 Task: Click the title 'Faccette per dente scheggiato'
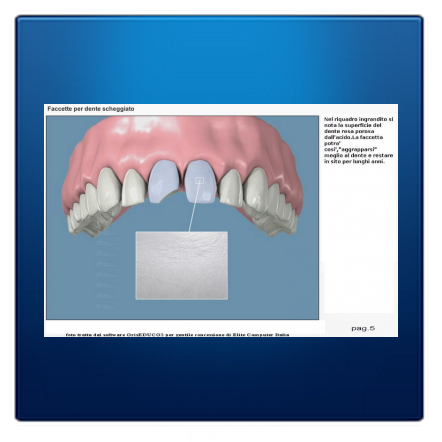91,109
